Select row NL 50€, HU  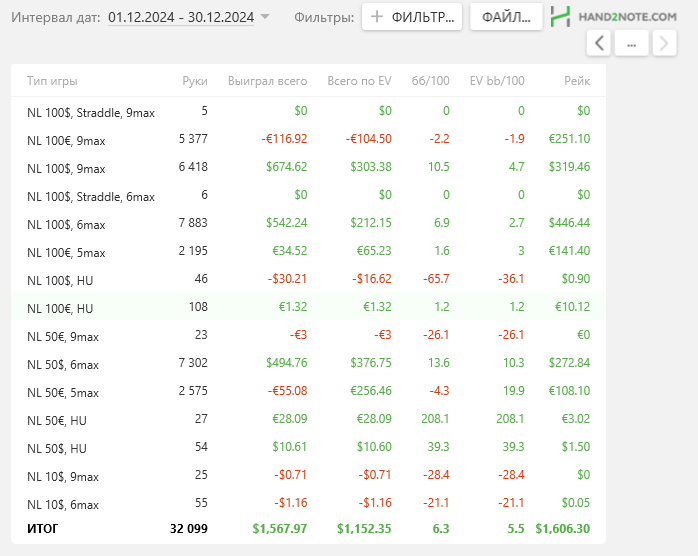308,419
